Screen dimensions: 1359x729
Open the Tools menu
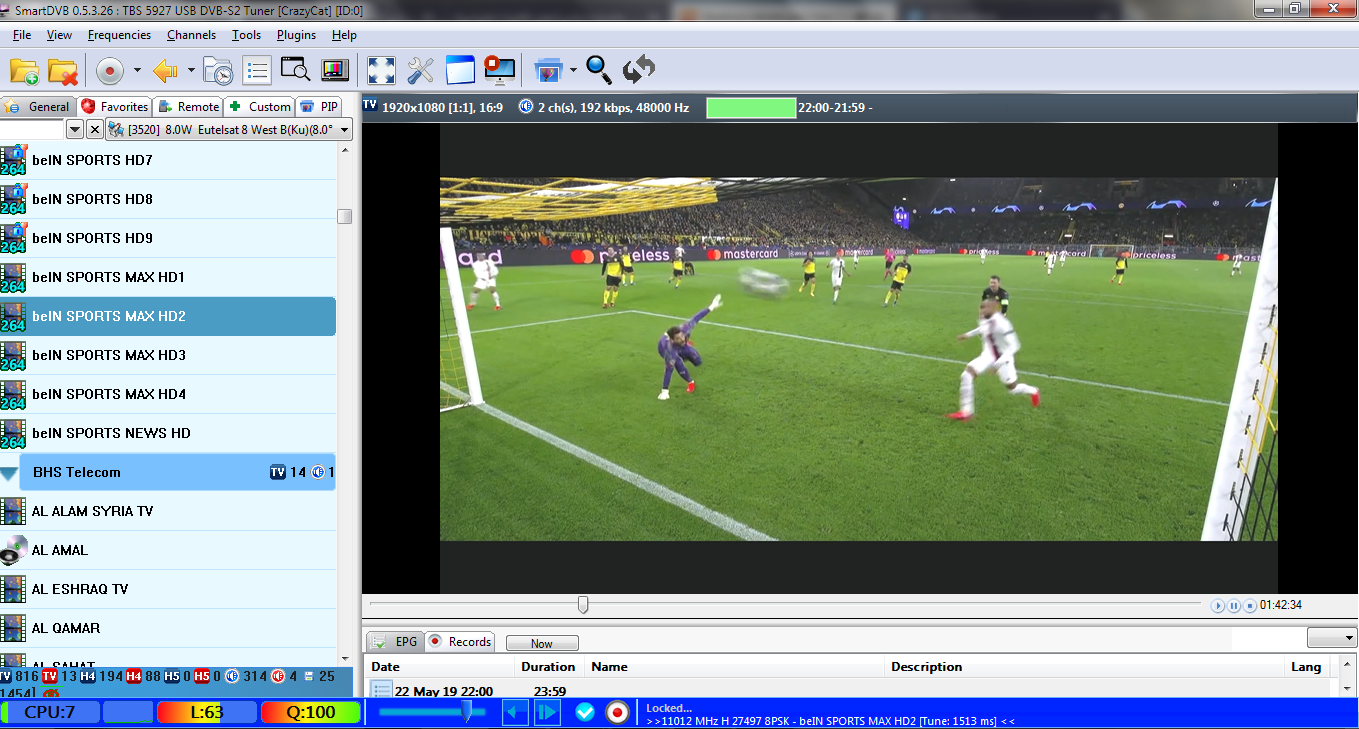tap(246, 35)
